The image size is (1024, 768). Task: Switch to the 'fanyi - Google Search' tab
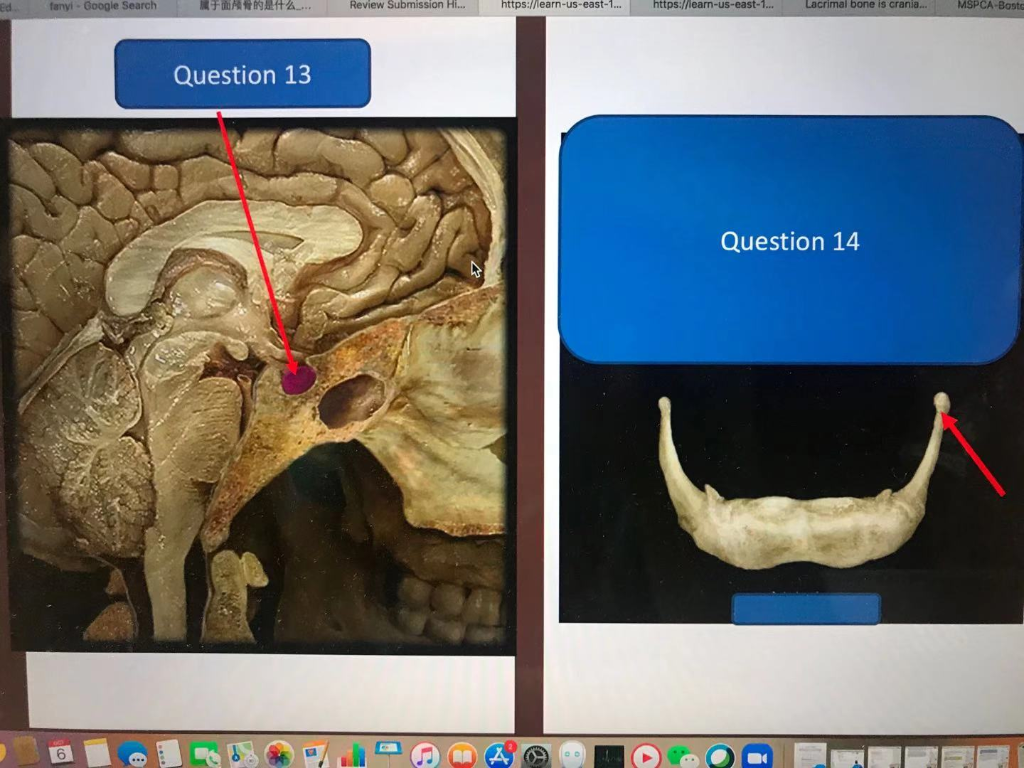click(101, 6)
